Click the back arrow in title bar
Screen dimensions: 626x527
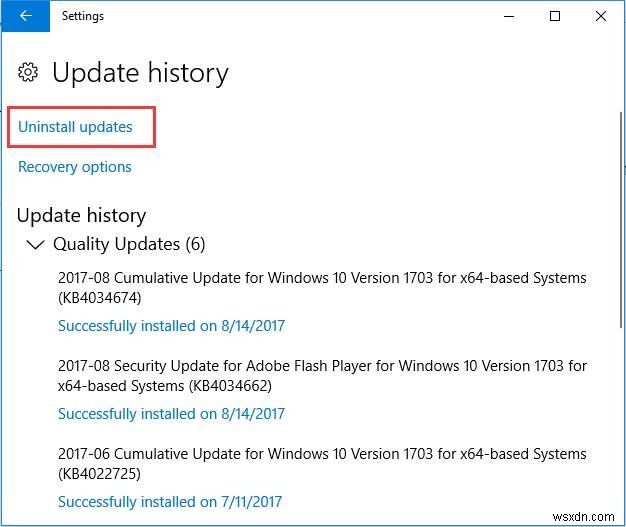pos(26,16)
